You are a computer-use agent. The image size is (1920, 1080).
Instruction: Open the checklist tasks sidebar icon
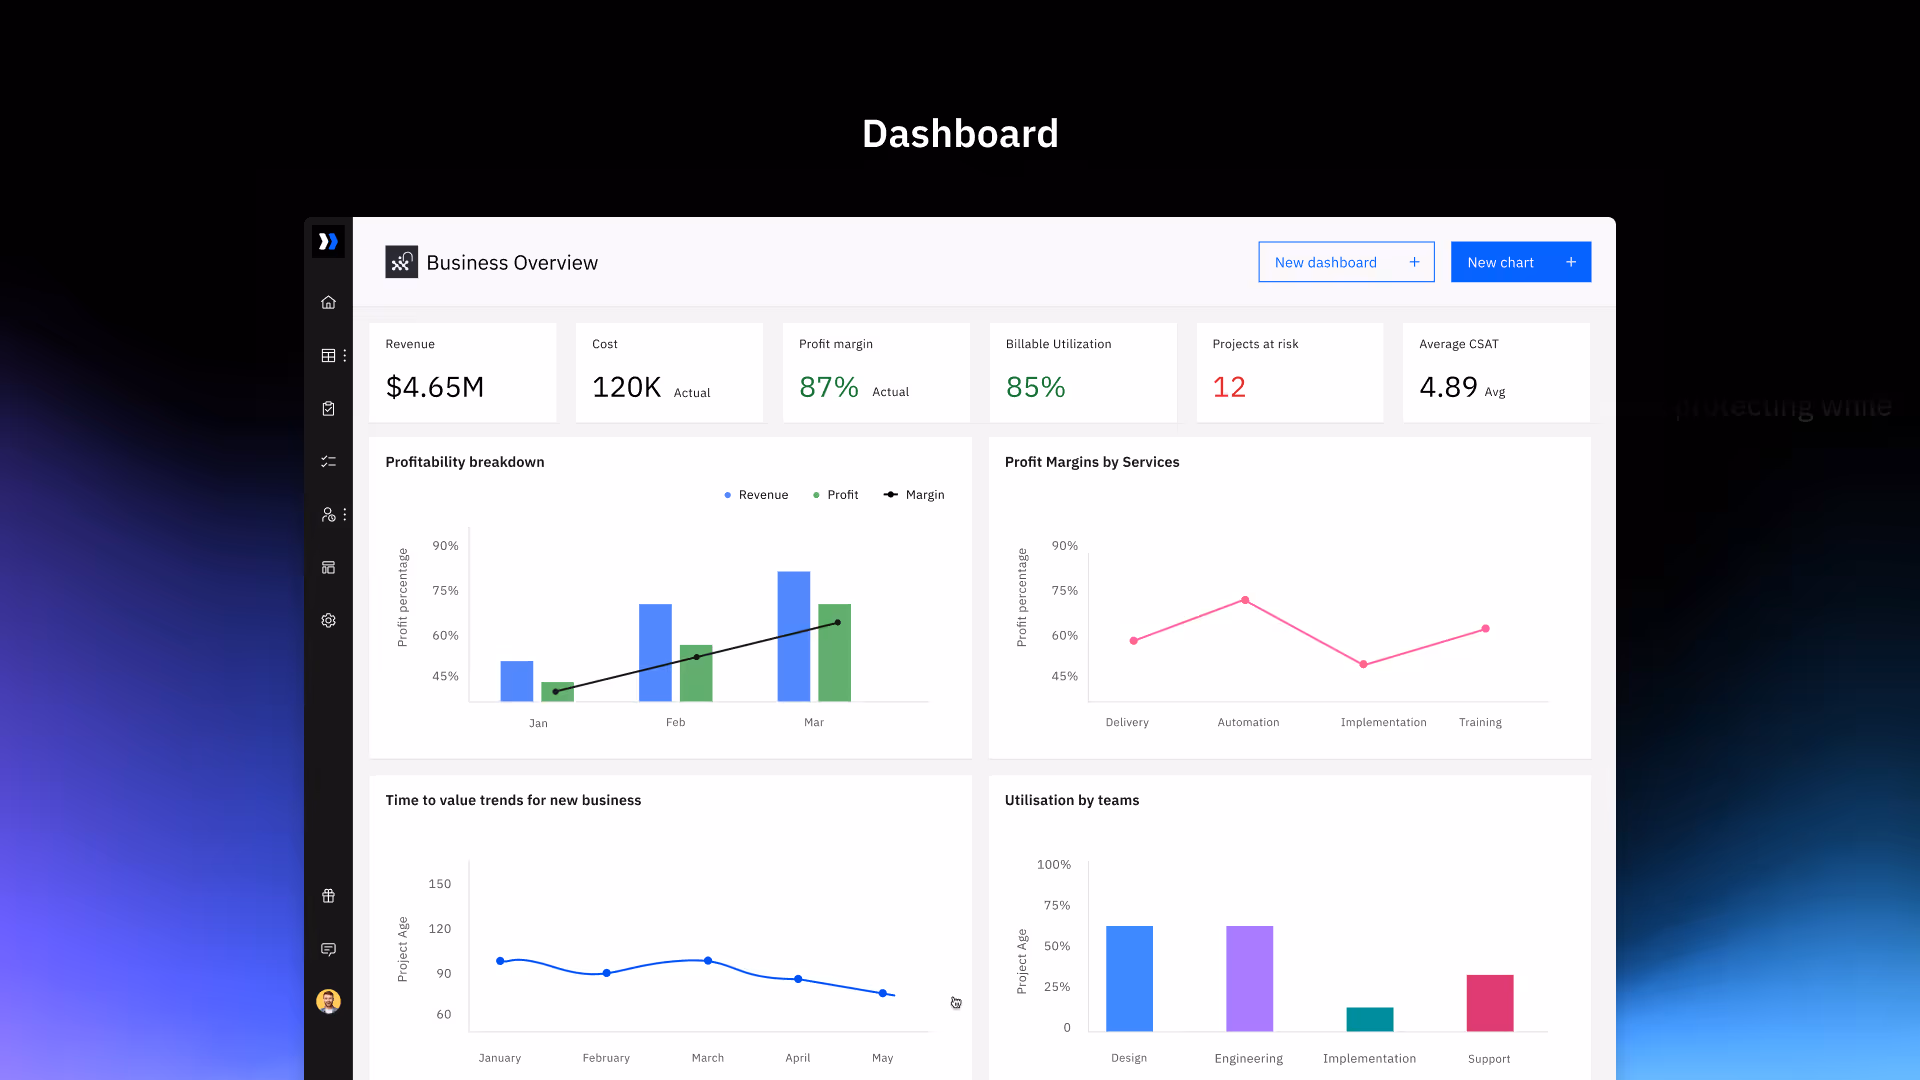pyautogui.click(x=328, y=461)
